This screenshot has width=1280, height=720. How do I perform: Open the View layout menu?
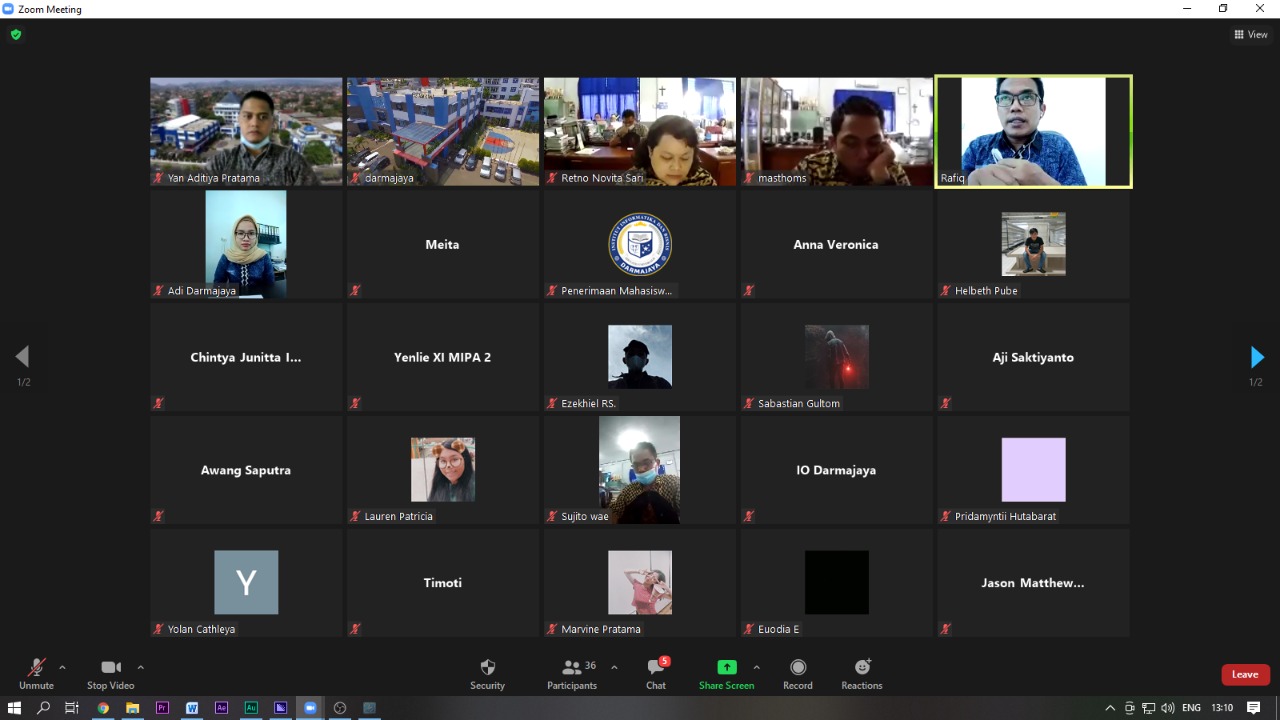[1251, 34]
